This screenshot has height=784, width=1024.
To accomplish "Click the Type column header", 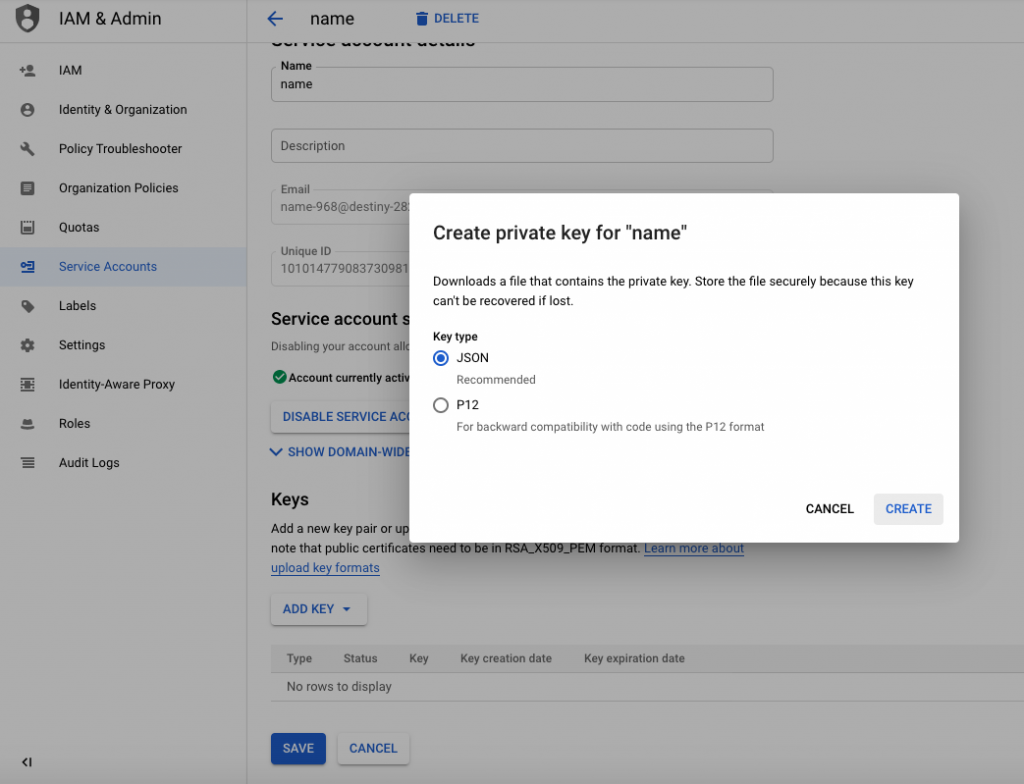I will point(299,659).
